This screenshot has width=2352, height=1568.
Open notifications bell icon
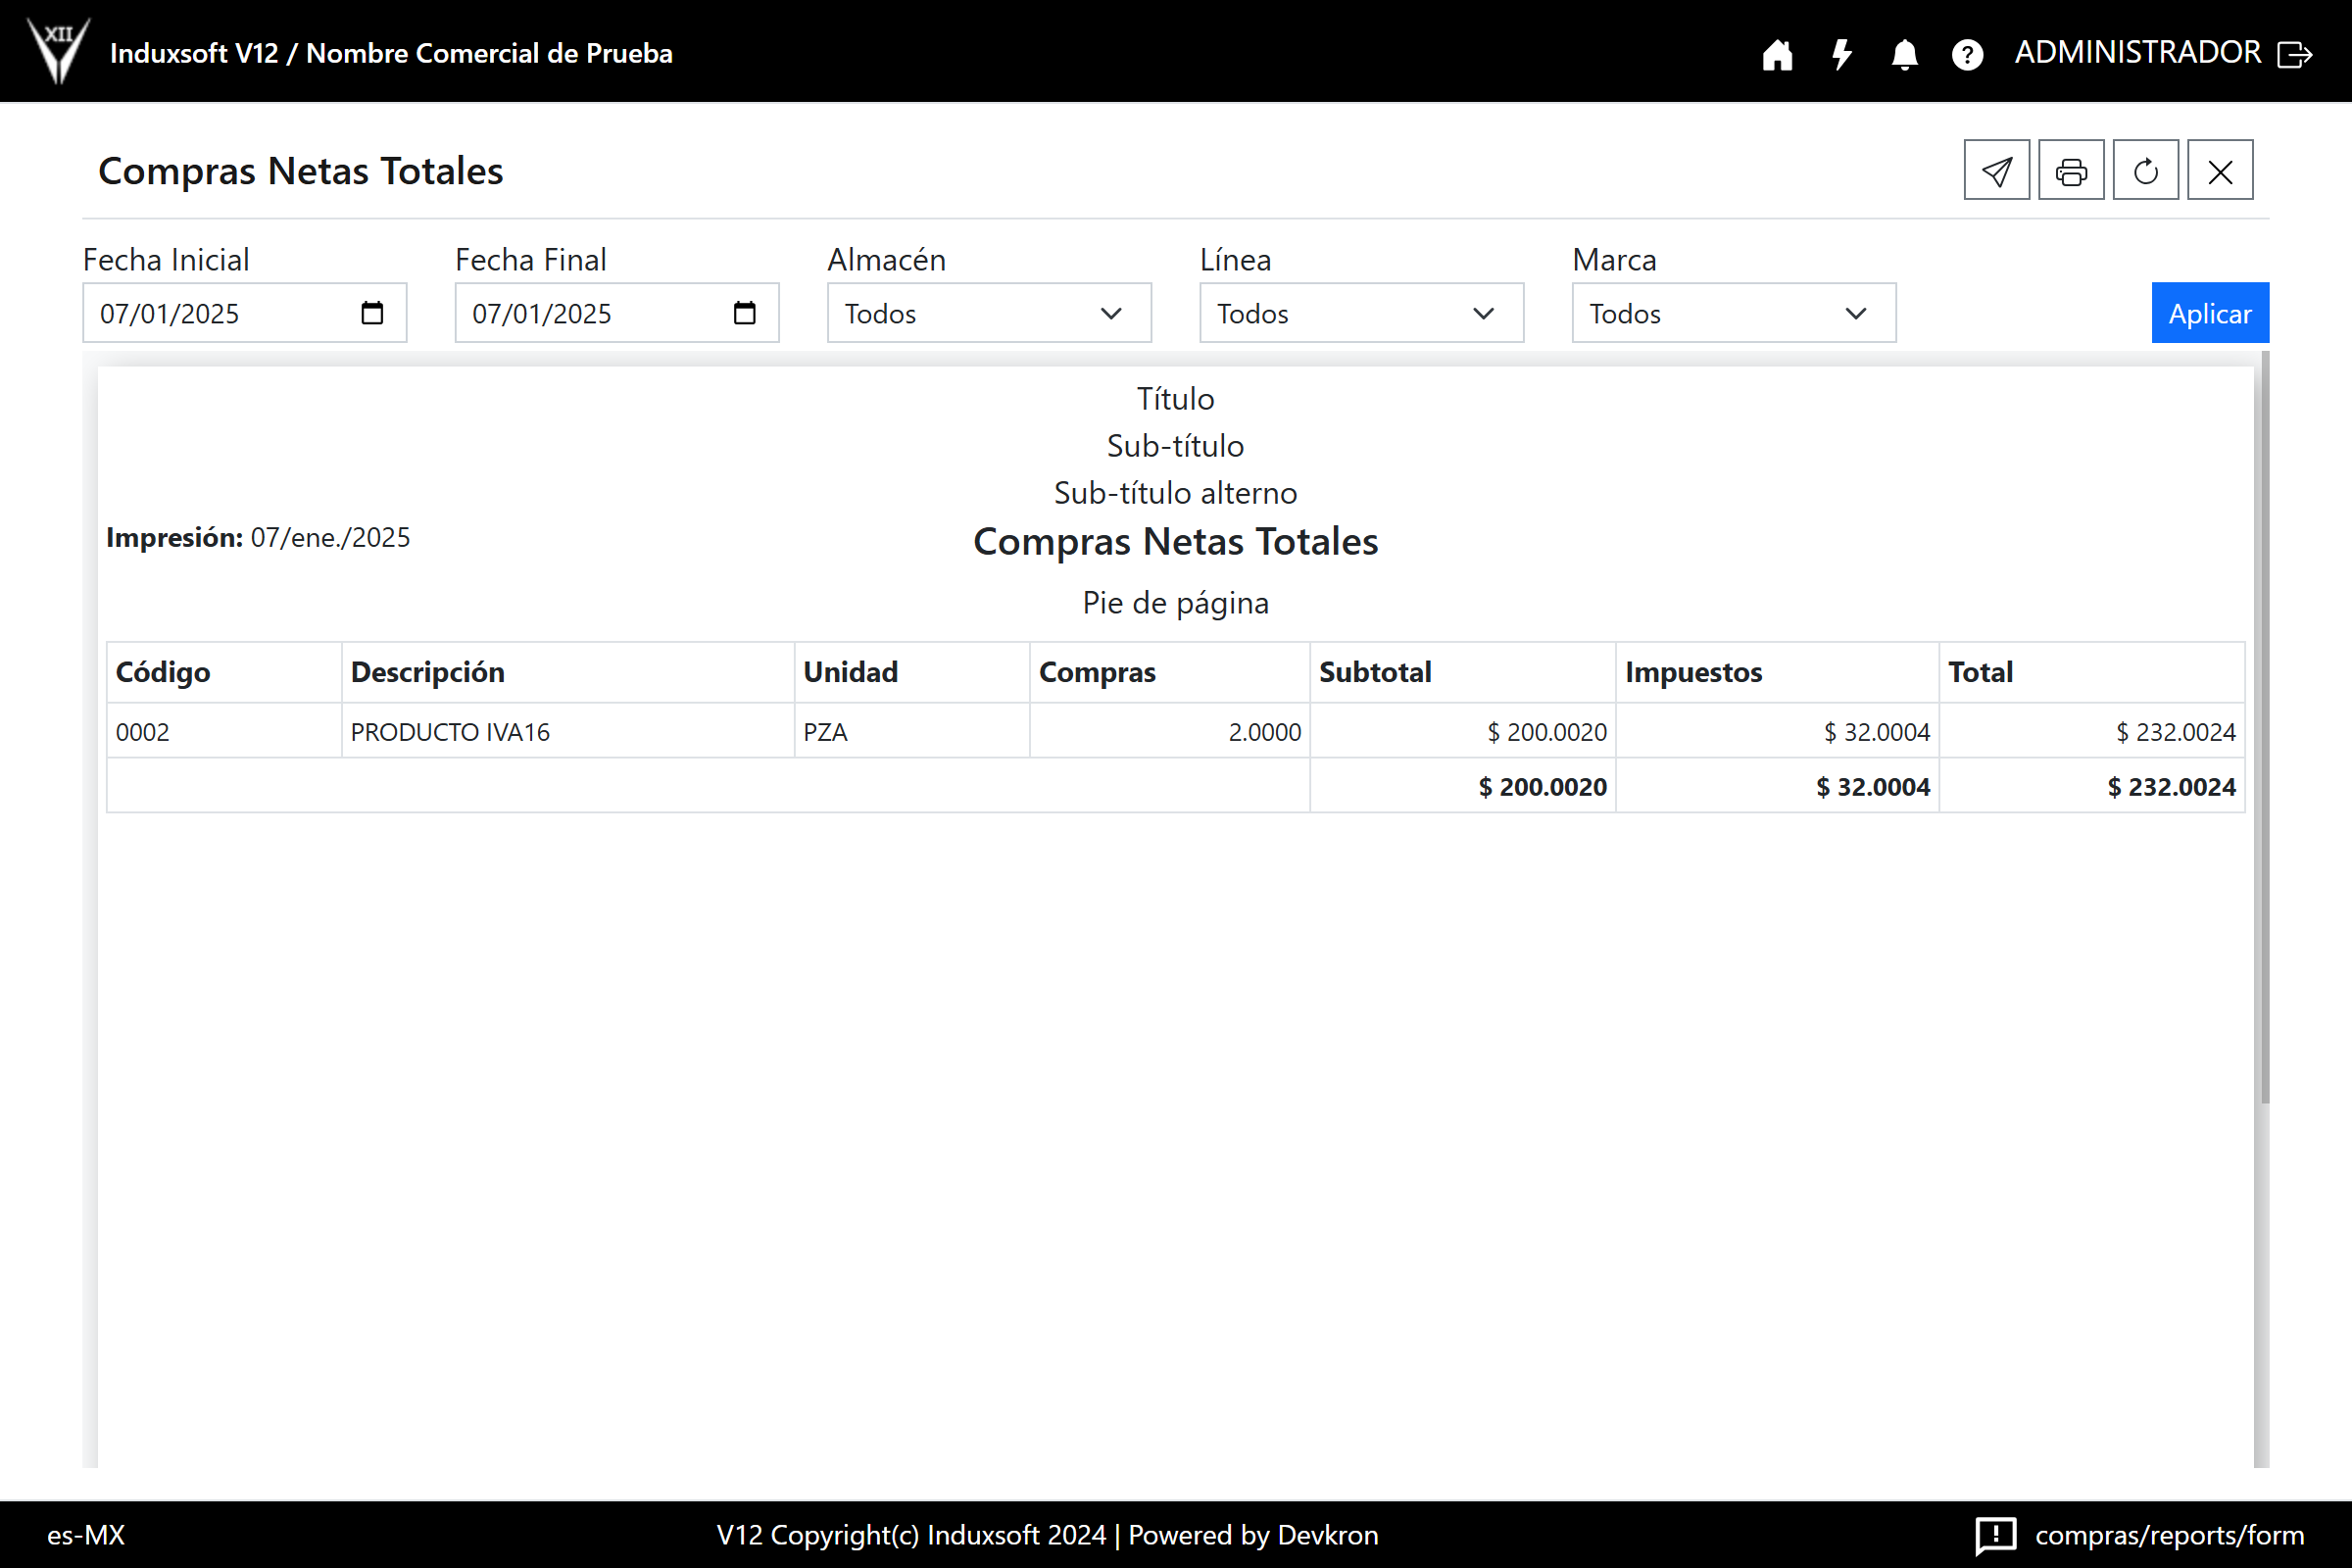[1904, 54]
